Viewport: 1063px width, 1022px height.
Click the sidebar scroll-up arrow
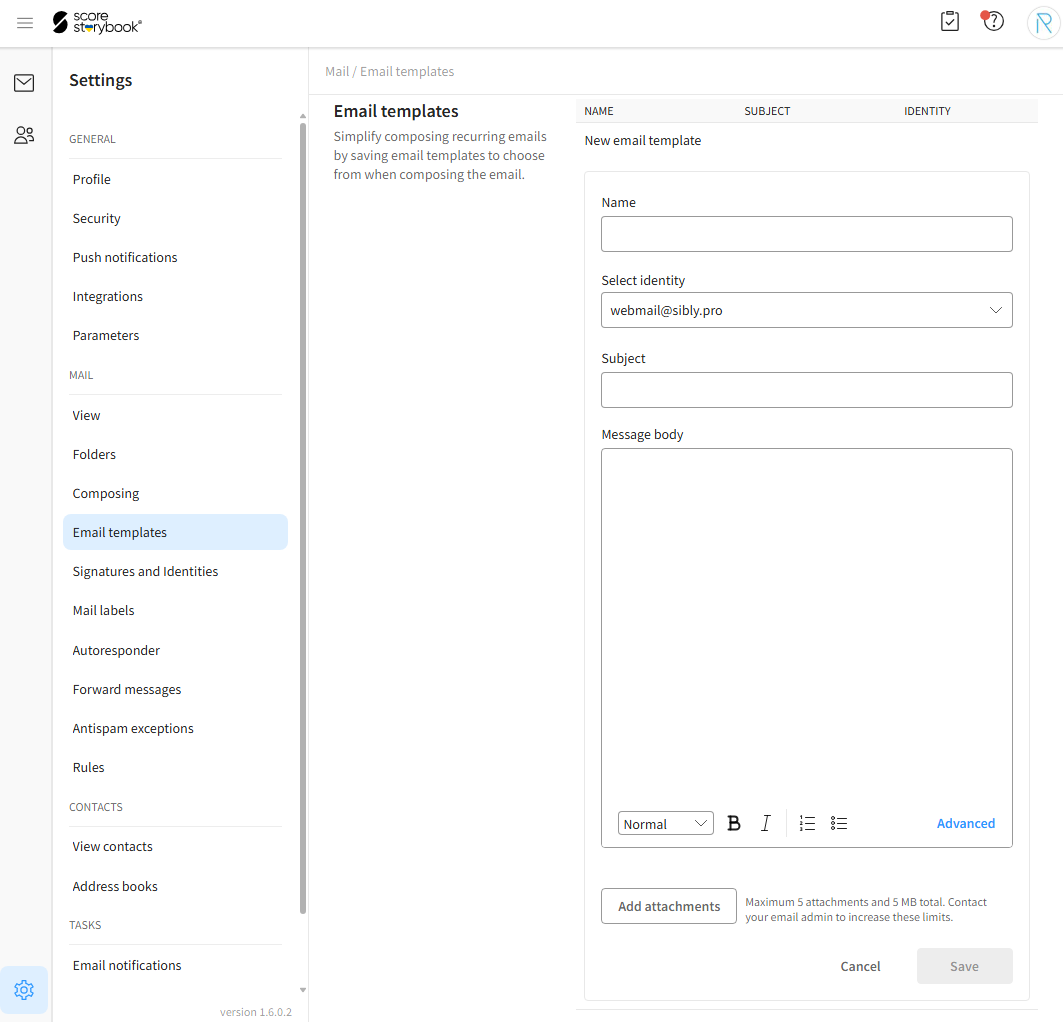[303, 117]
